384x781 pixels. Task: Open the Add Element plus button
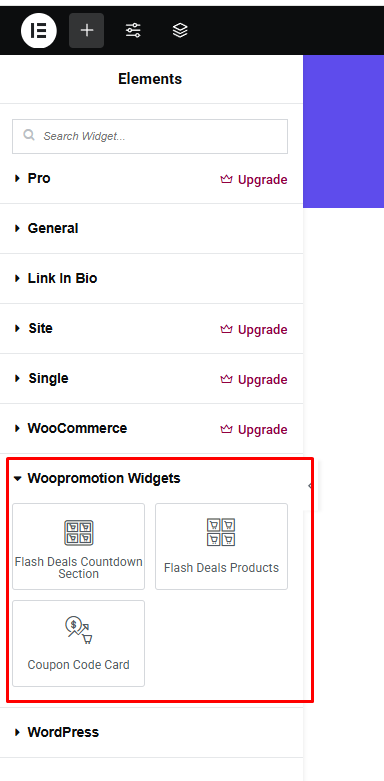[87, 30]
